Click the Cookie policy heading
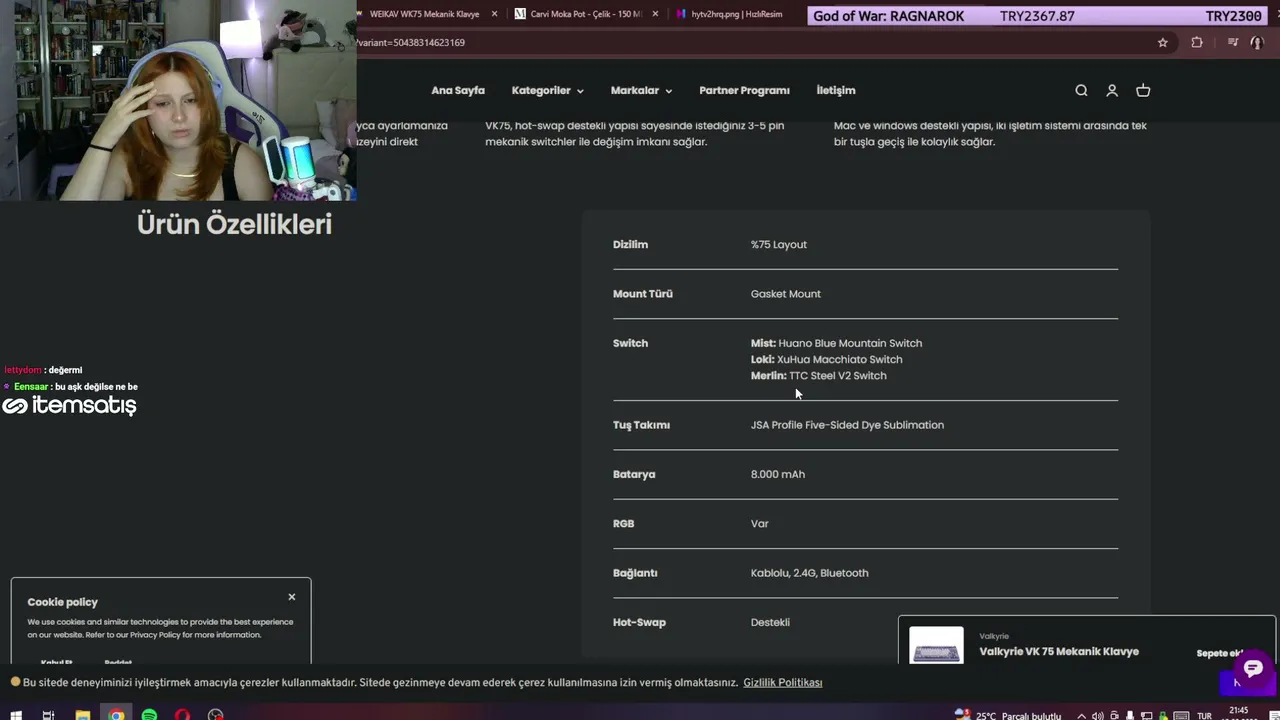1280x720 pixels. click(63, 602)
